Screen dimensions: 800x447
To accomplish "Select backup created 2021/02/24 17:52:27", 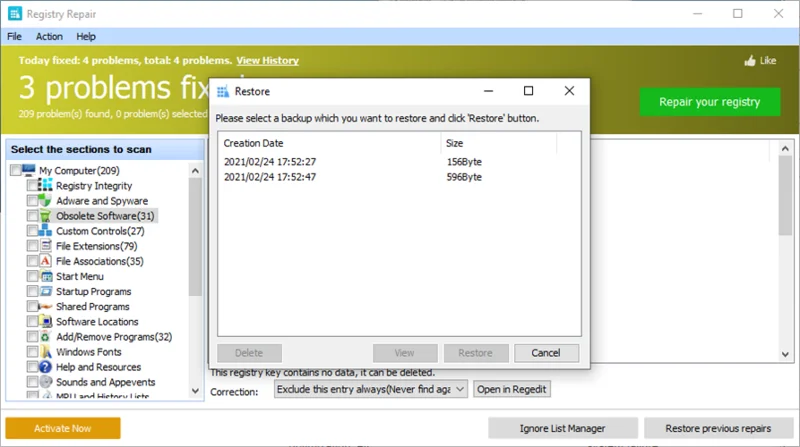I will (270, 162).
